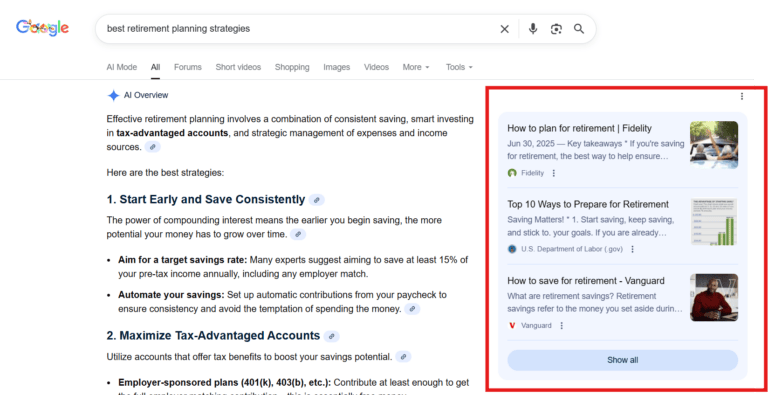
Task: Click the Fidelity article thumbnail image
Action: pyautogui.click(x=714, y=145)
